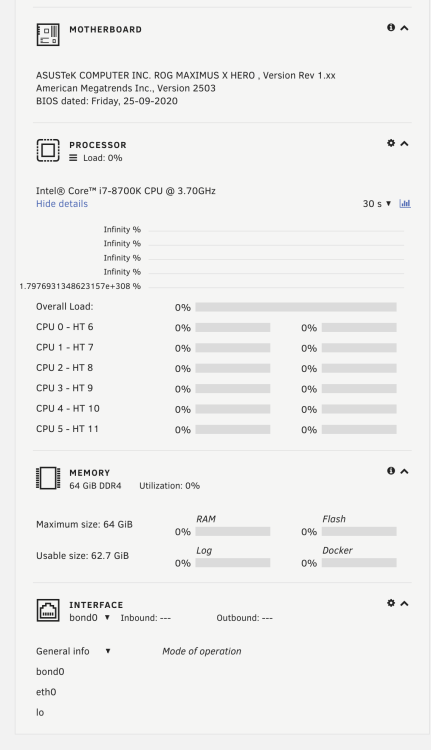Open the bond0 interface dropdown

click(x=89, y=618)
